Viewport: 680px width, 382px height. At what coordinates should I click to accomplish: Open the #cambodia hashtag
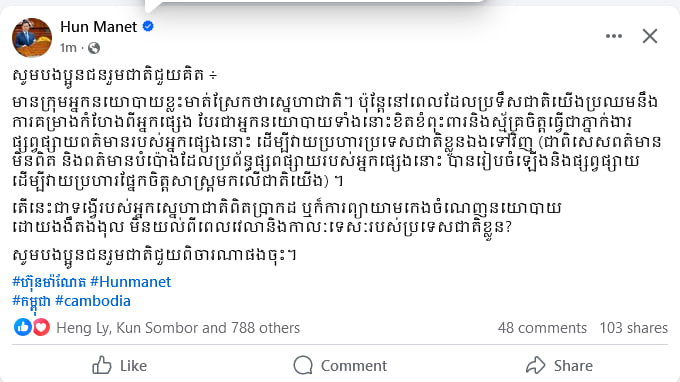93,301
